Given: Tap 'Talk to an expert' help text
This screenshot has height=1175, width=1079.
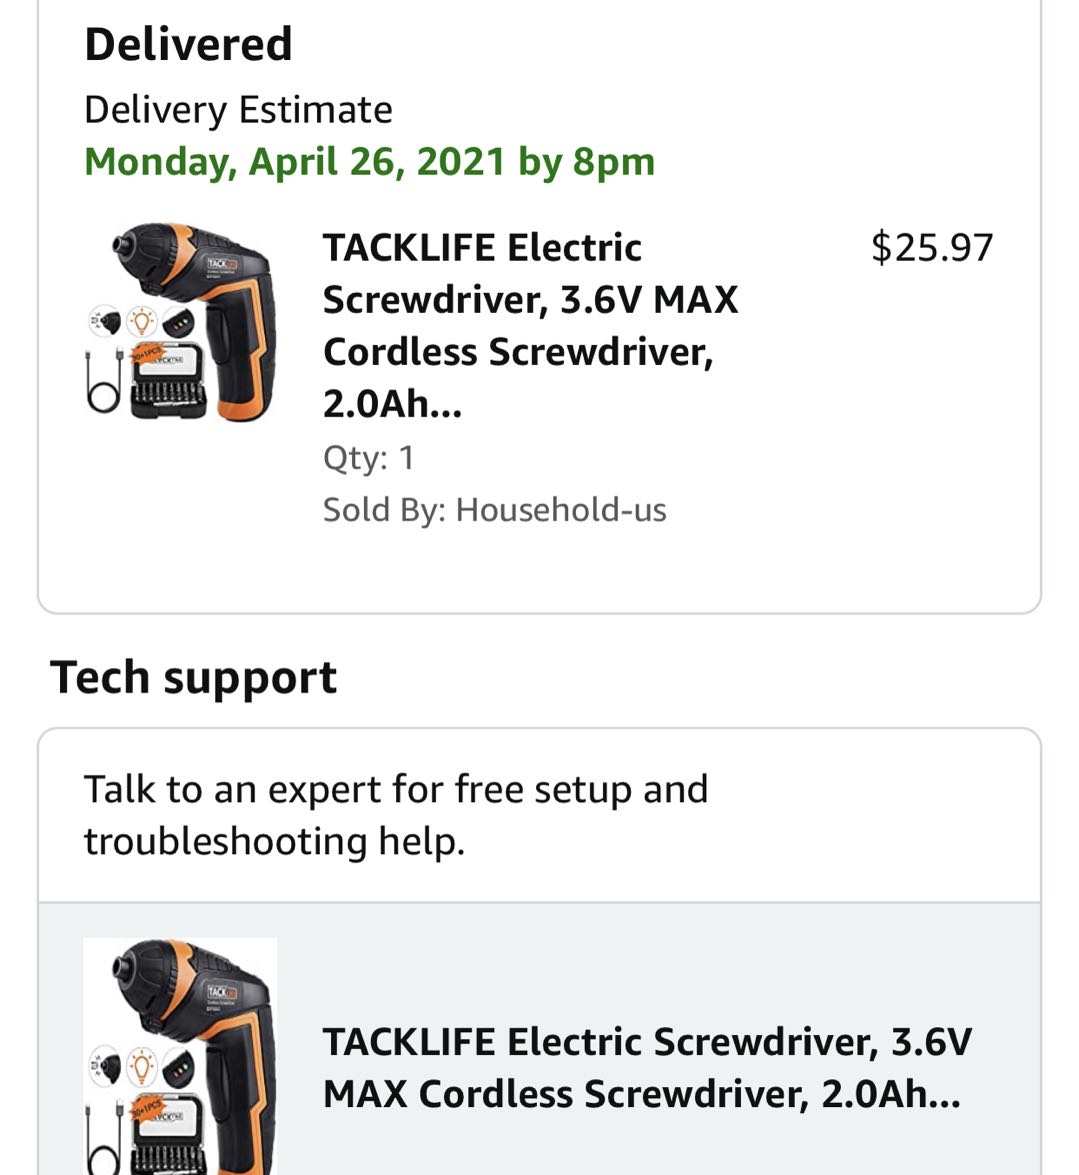Looking at the screenshot, I should [x=395, y=814].
